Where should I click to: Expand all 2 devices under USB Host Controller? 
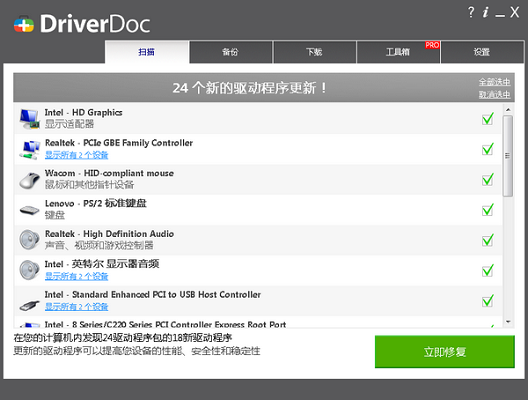76,306
